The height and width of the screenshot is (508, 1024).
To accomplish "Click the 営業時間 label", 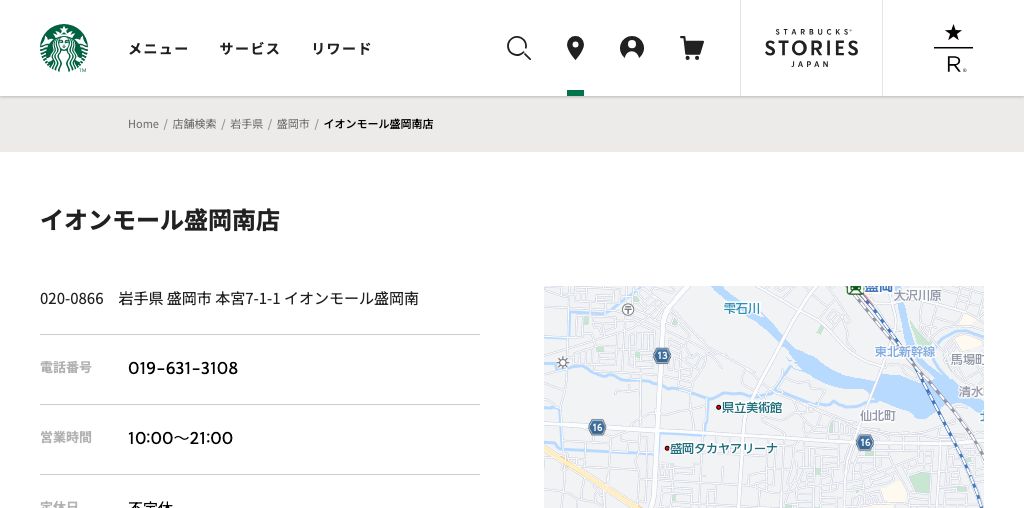I will [x=66, y=437].
